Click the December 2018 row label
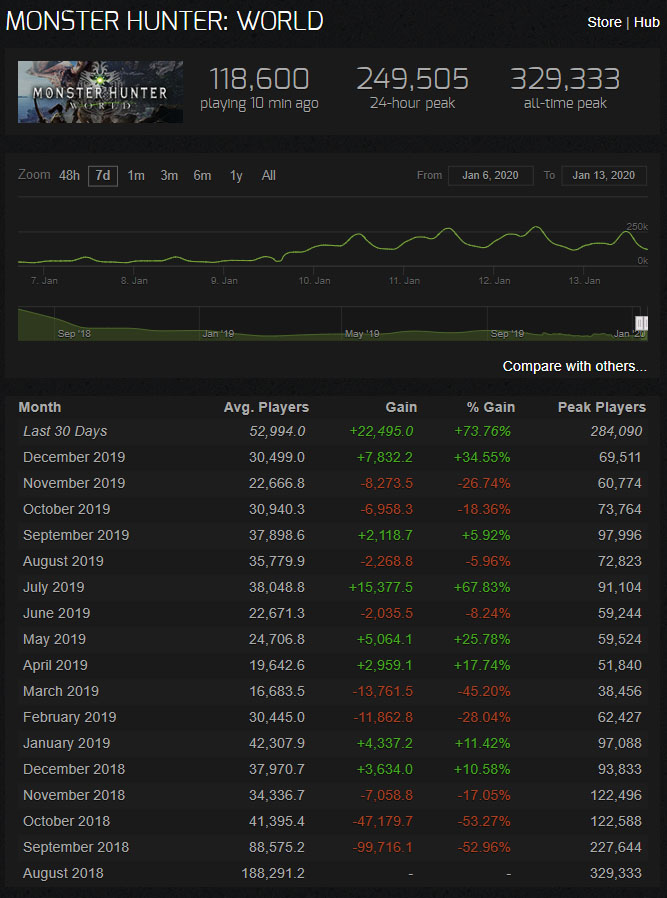 click(x=74, y=769)
